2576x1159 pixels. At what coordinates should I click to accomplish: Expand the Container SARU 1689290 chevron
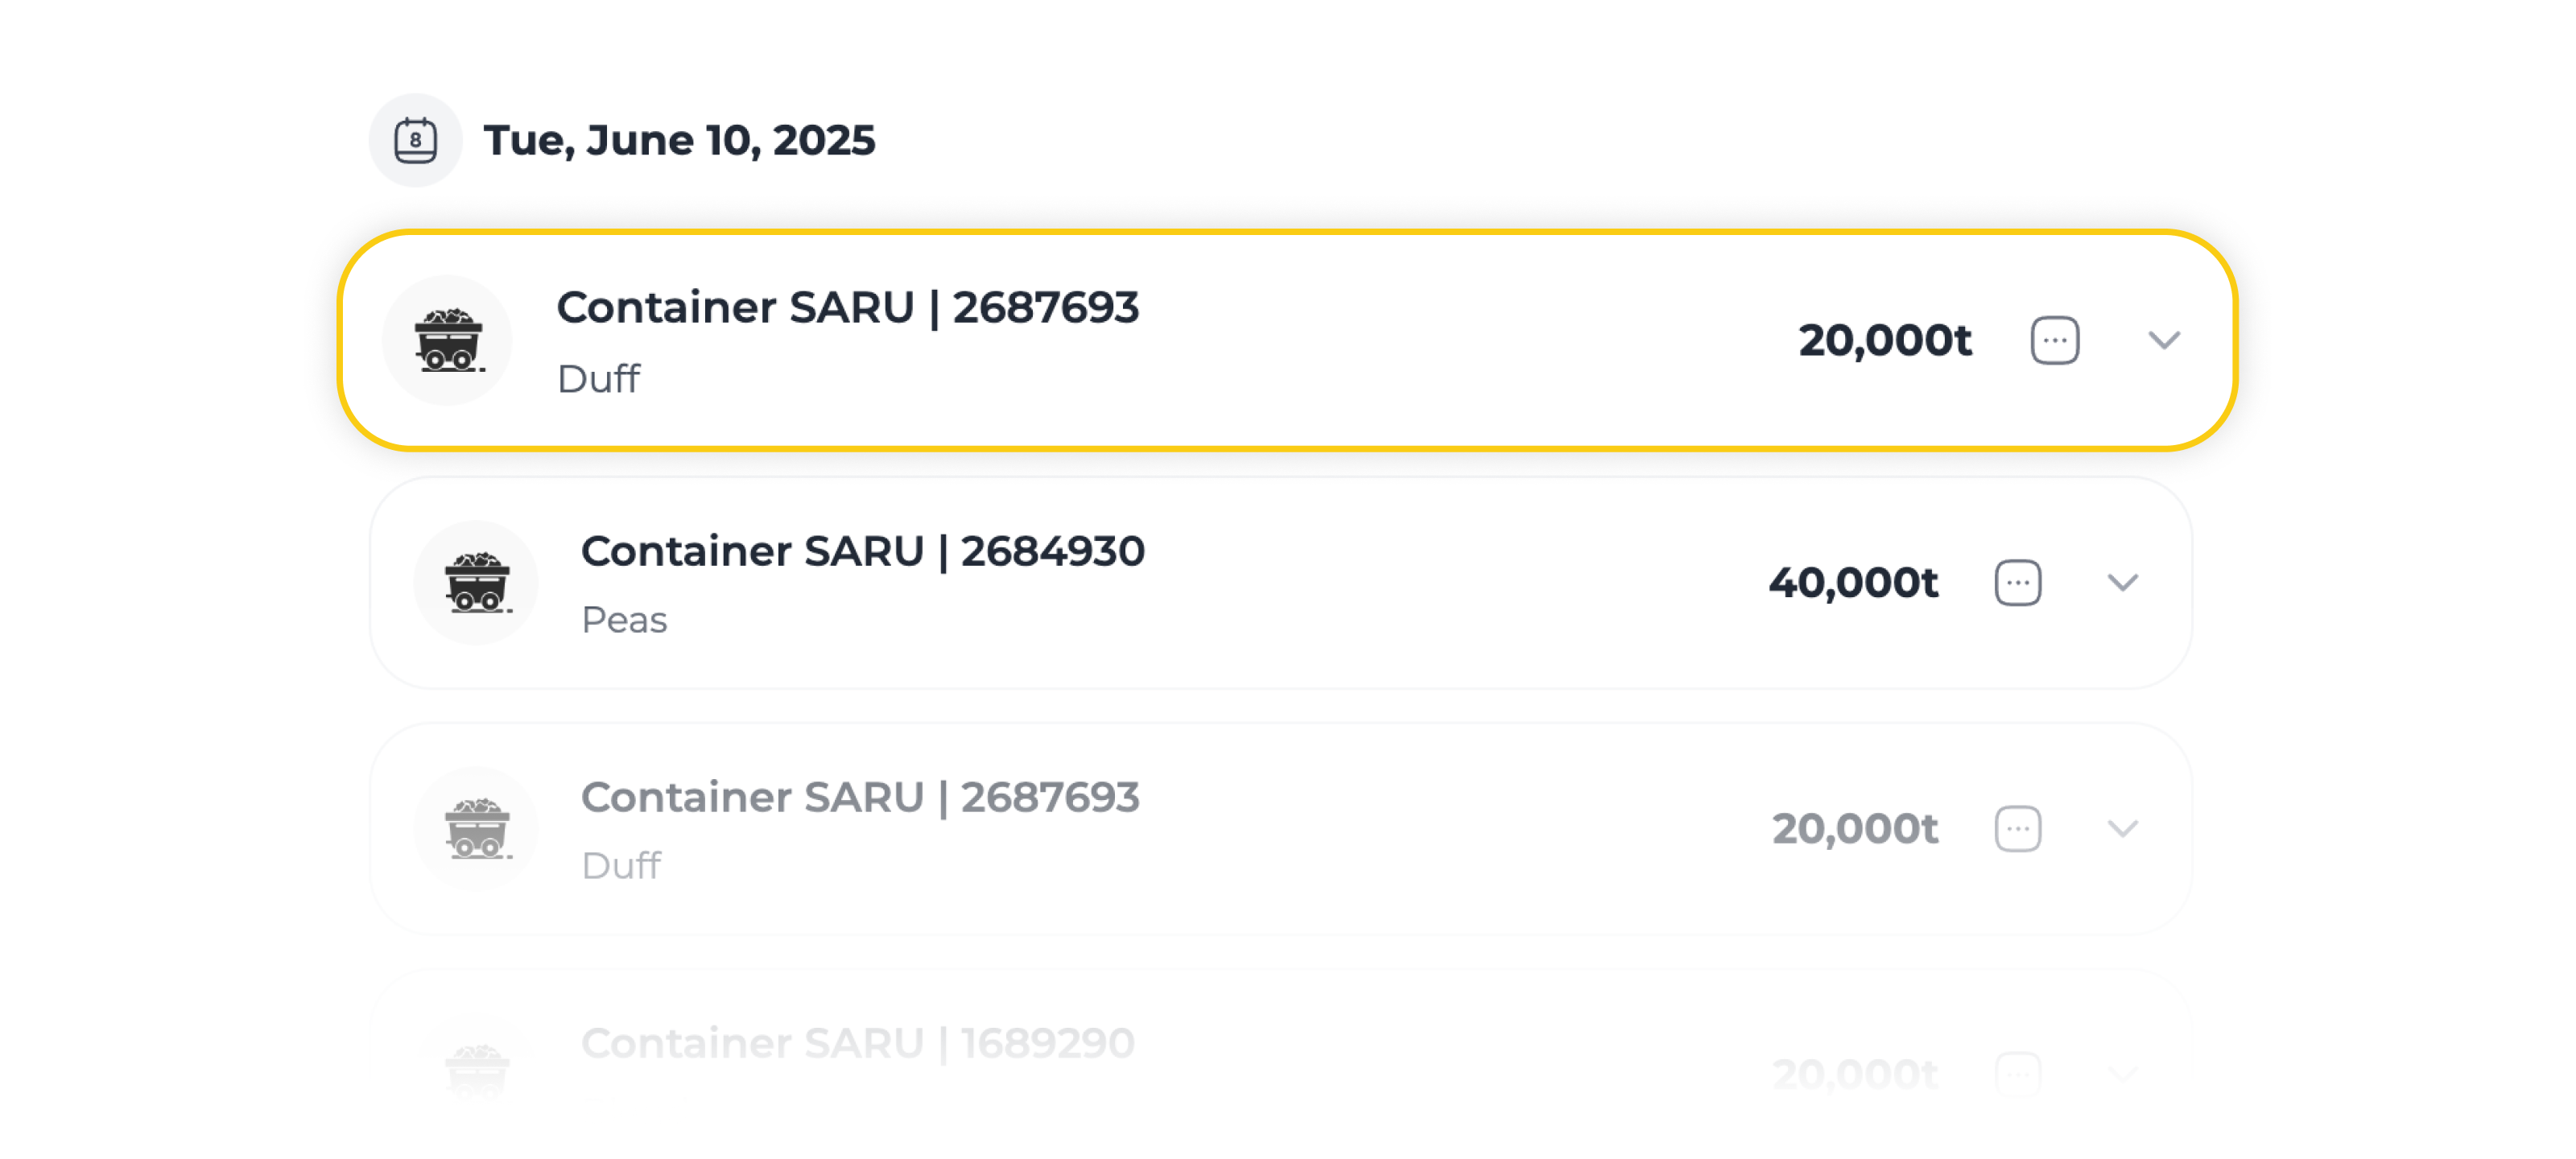[x=2122, y=1074]
